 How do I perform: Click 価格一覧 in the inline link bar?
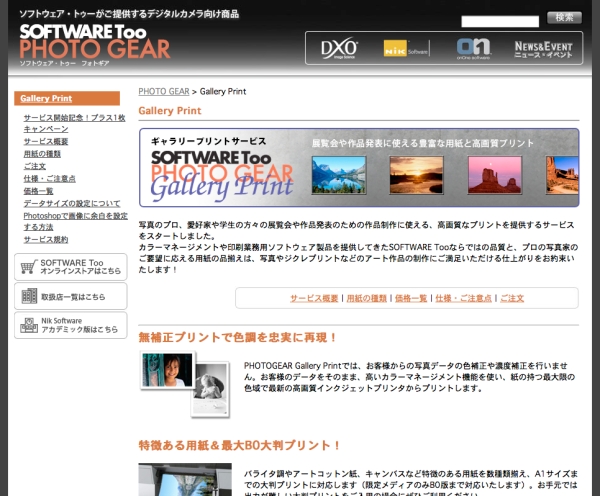(x=410, y=298)
